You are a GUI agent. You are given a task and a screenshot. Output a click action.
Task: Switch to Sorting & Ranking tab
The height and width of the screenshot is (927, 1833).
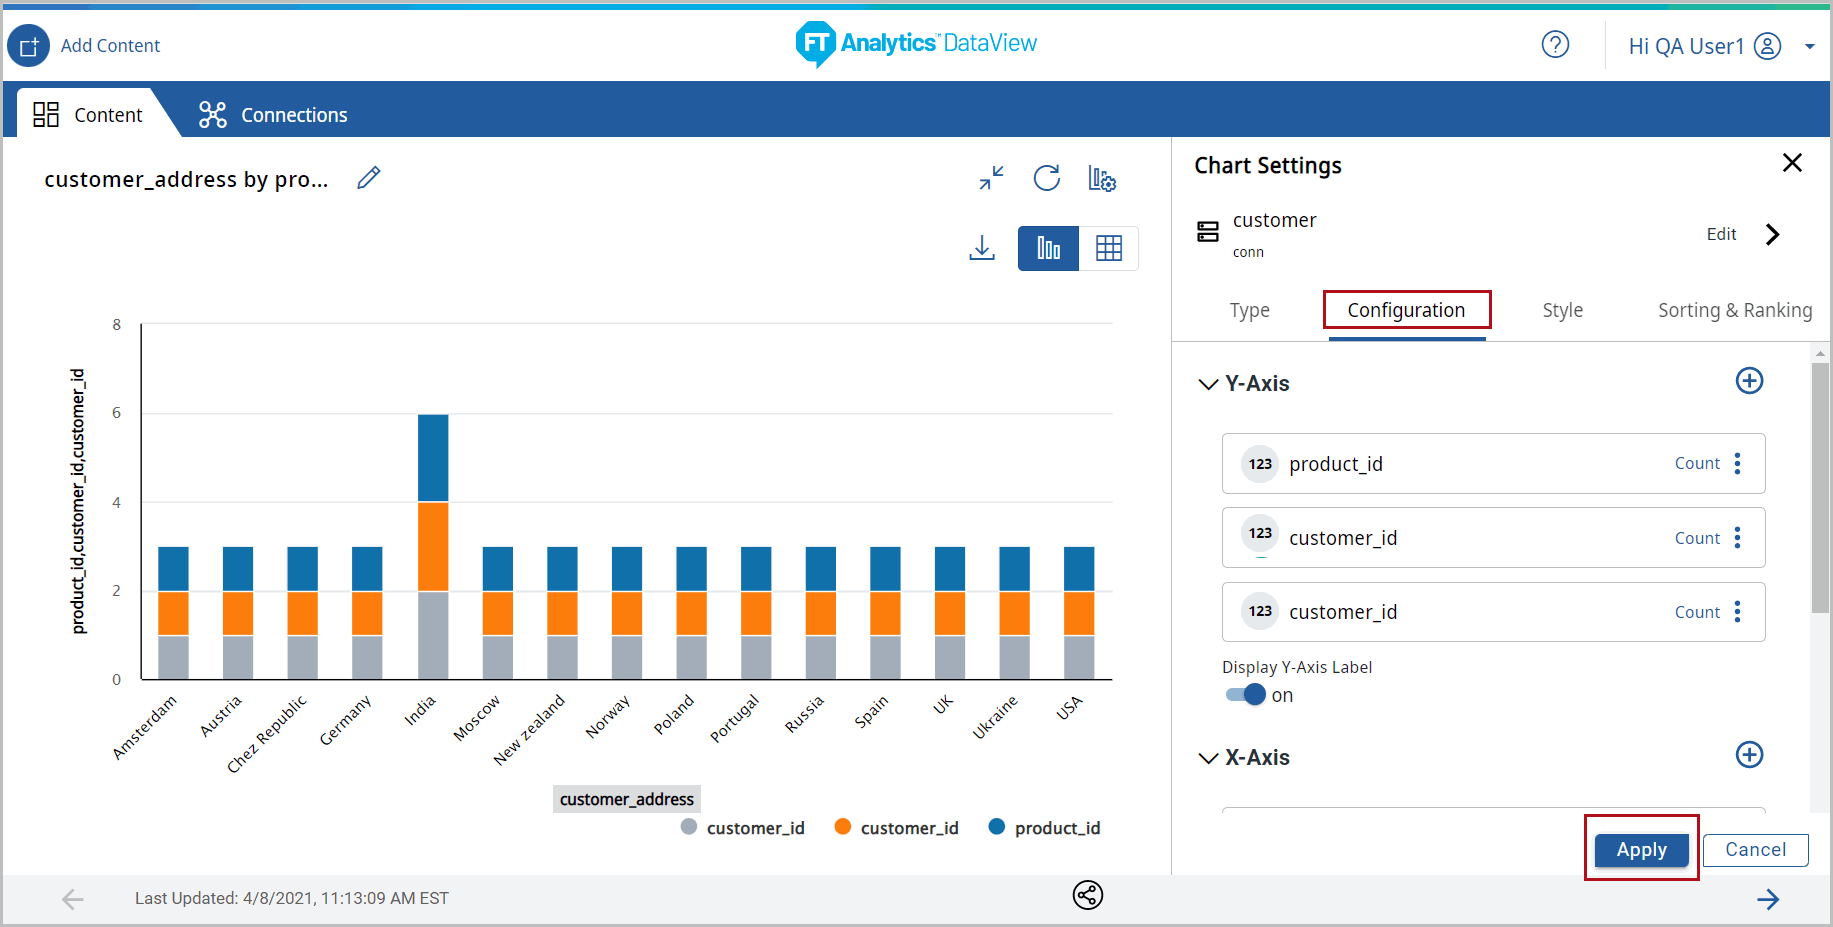coord(1734,310)
